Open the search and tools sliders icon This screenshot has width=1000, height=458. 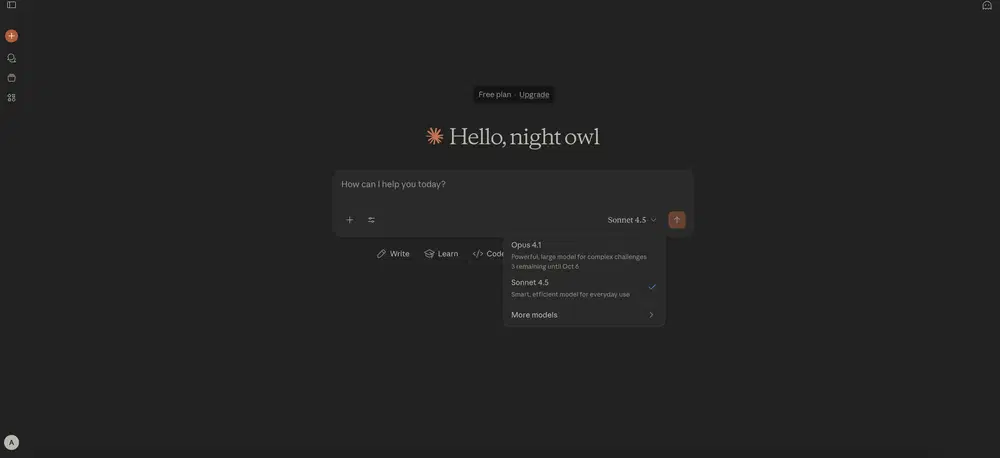tap(371, 220)
